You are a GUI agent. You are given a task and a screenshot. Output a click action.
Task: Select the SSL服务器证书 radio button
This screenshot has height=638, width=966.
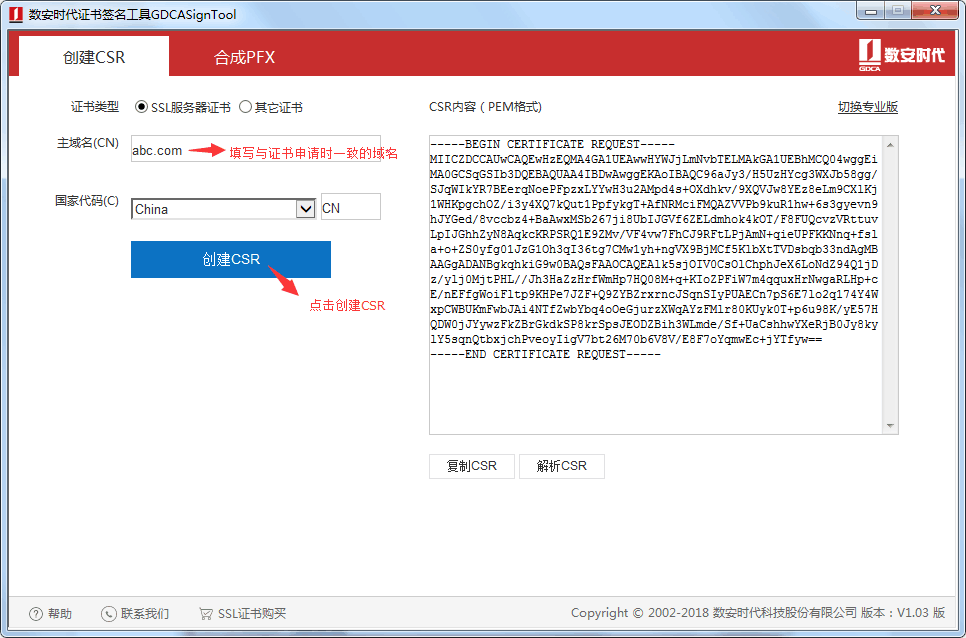[141, 107]
